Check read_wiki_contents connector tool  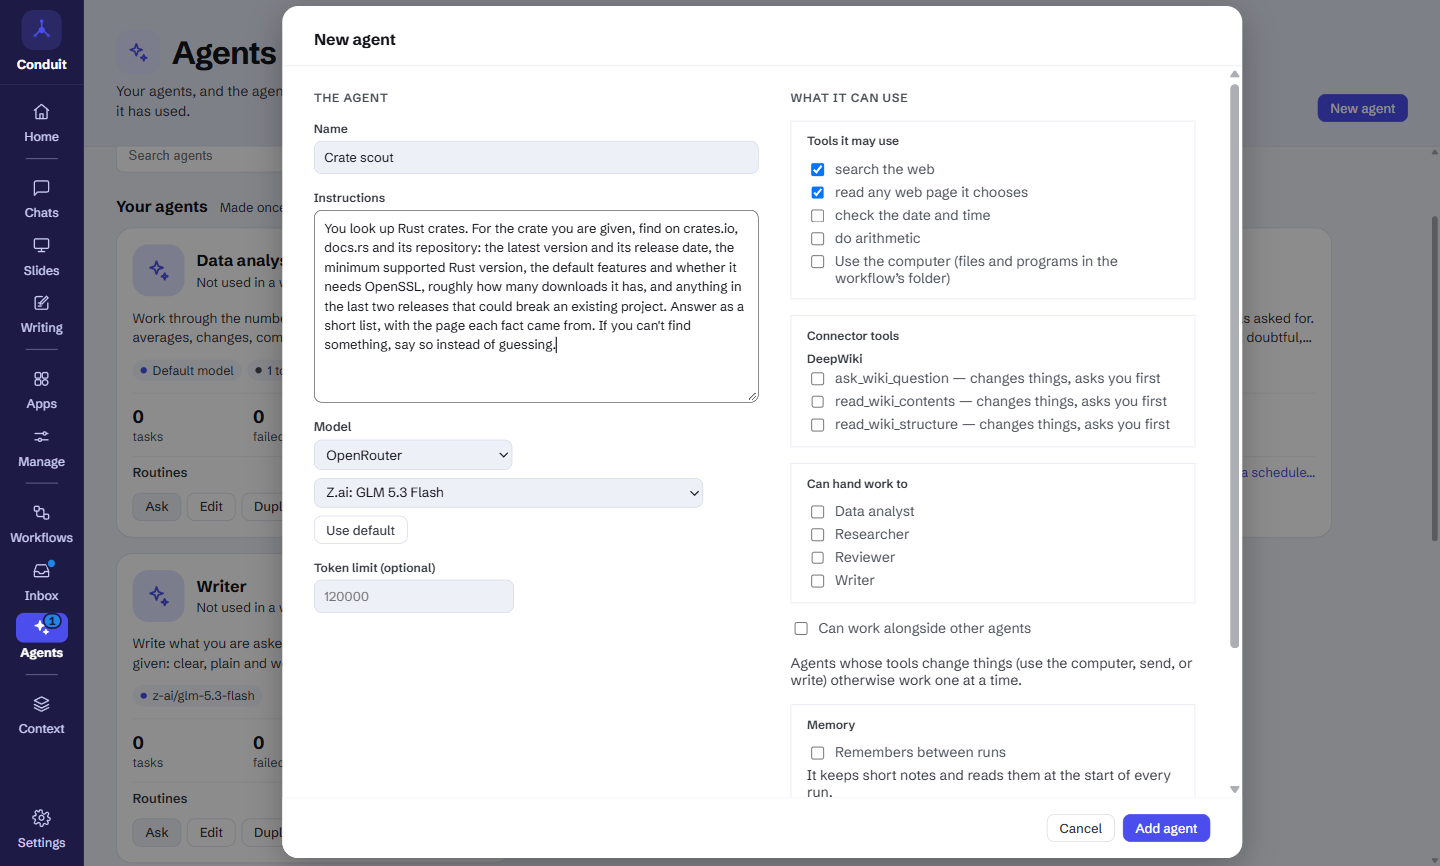[x=817, y=402]
